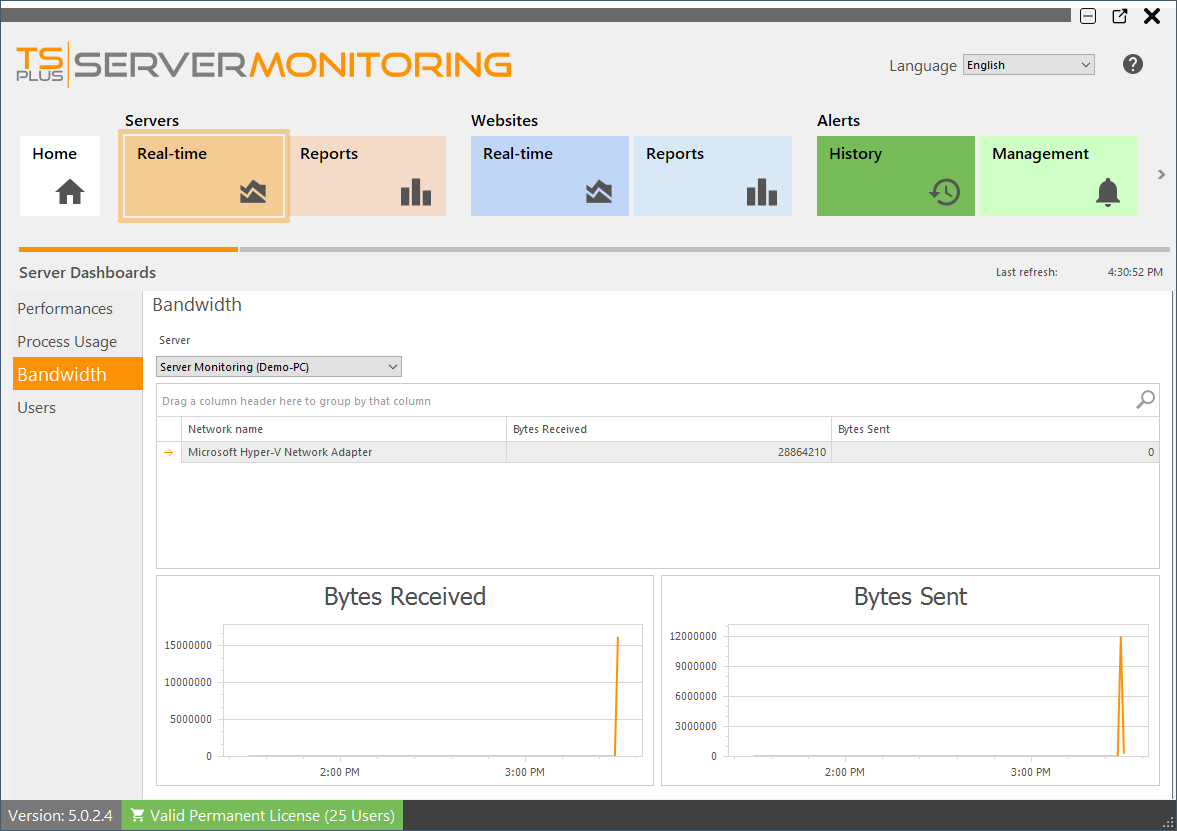The height and width of the screenshot is (831, 1177).
Task: Open the Language dropdown
Action: pos(1028,64)
